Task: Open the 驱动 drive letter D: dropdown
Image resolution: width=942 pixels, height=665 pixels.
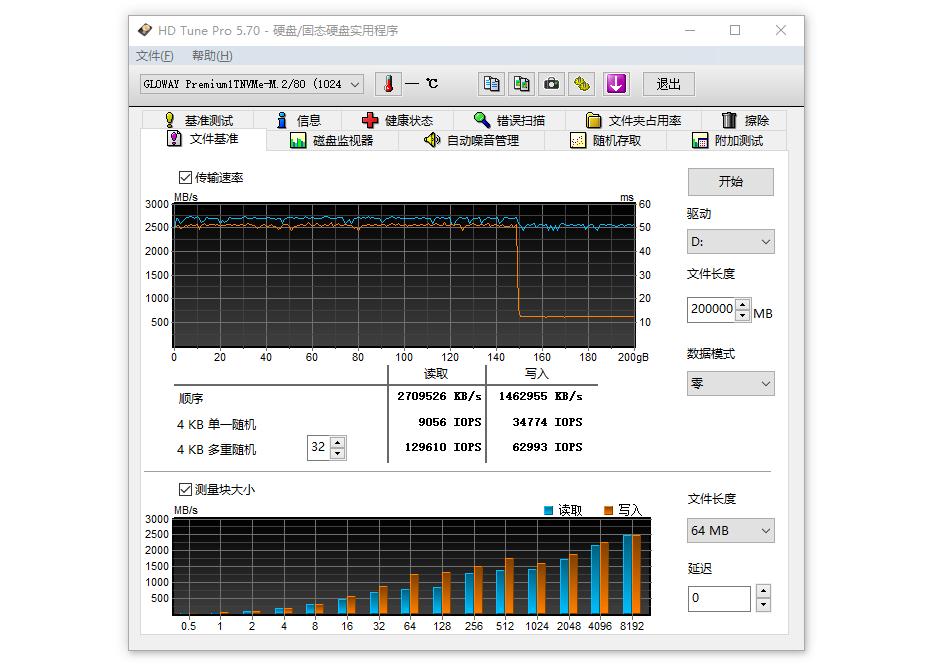Action: (730, 242)
